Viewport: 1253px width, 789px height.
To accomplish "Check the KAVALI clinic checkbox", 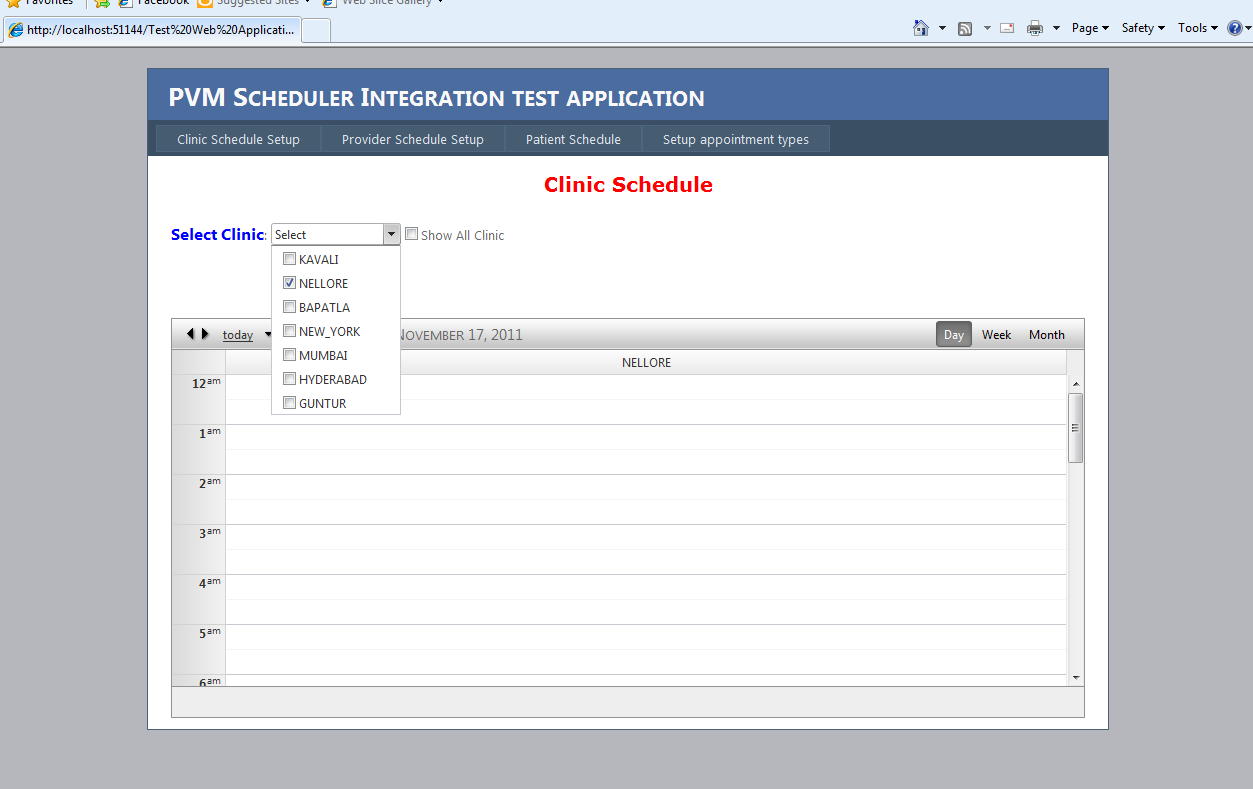I will coord(290,259).
